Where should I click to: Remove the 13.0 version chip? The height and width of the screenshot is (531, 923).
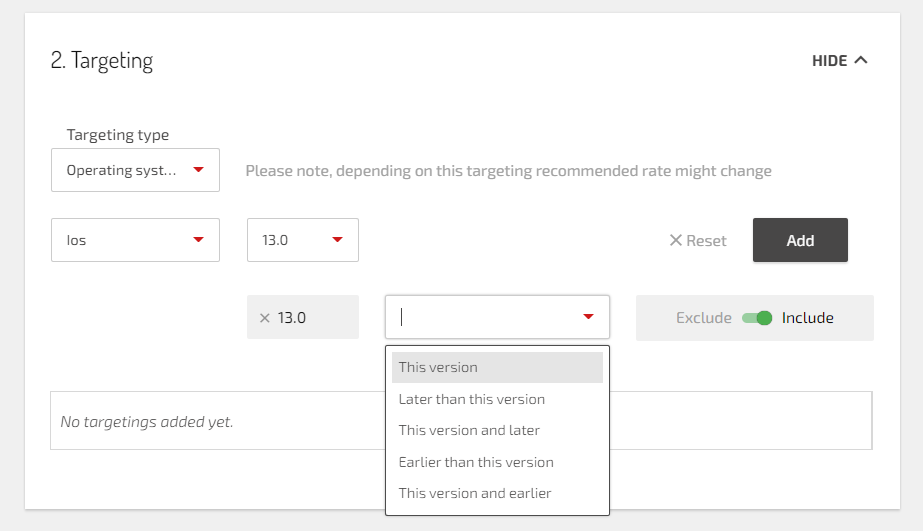coord(265,318)
